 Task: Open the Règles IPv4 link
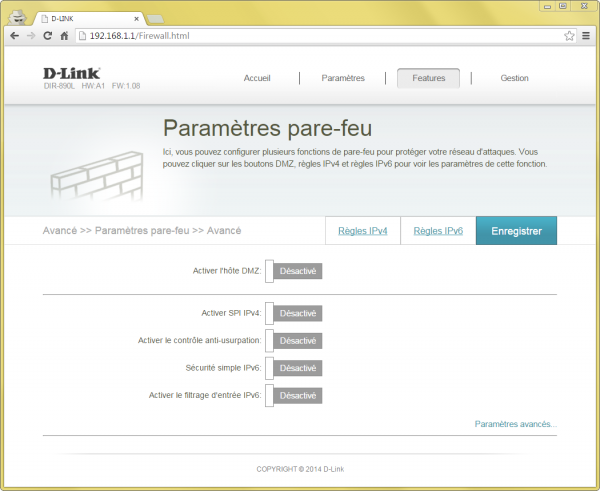[363, 231]
